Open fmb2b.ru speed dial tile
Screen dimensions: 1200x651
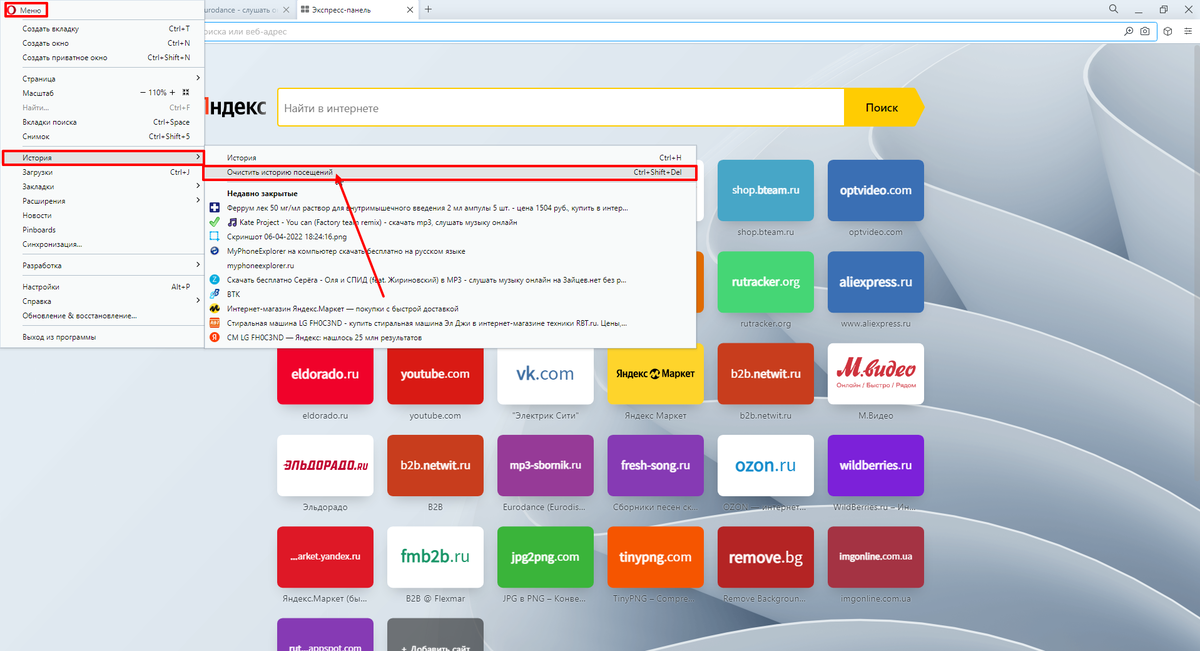click(435, 557)
